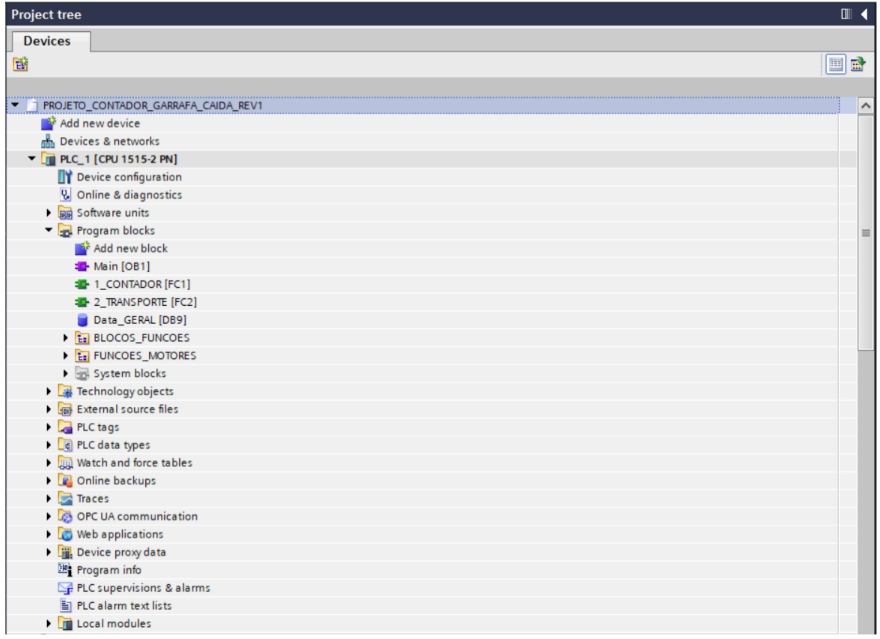880x639 pixels.
Task: Select 2_TRANSPORTE [FC2] block
Action: [138, 302]
